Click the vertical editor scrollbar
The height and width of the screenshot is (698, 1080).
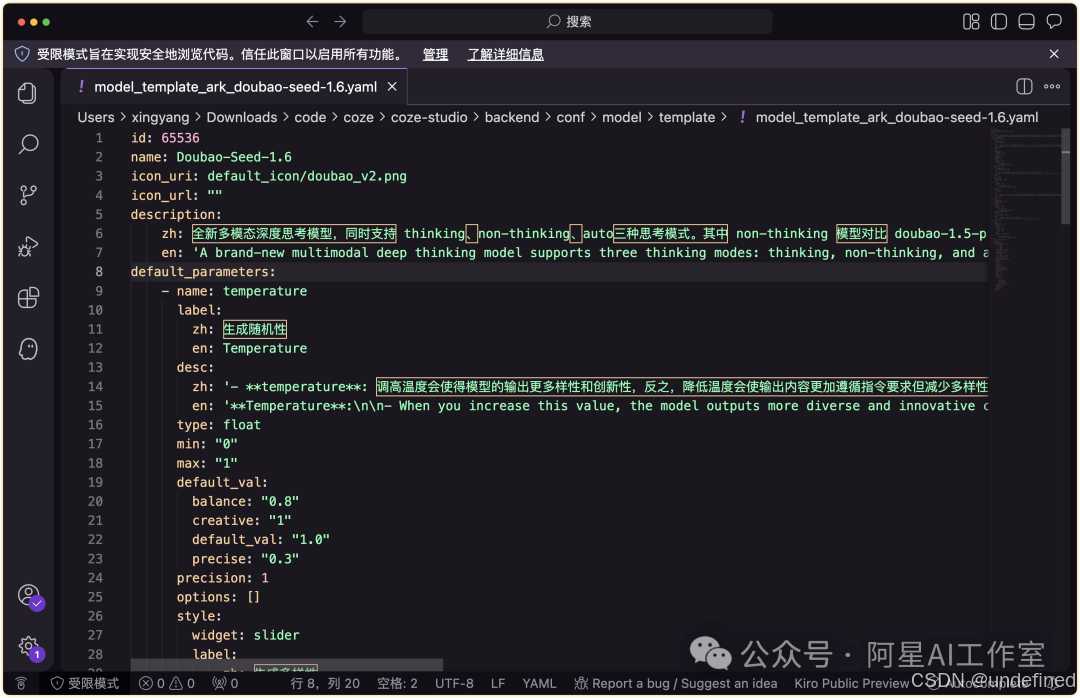pyautogui.click(x=1066, y=176)
